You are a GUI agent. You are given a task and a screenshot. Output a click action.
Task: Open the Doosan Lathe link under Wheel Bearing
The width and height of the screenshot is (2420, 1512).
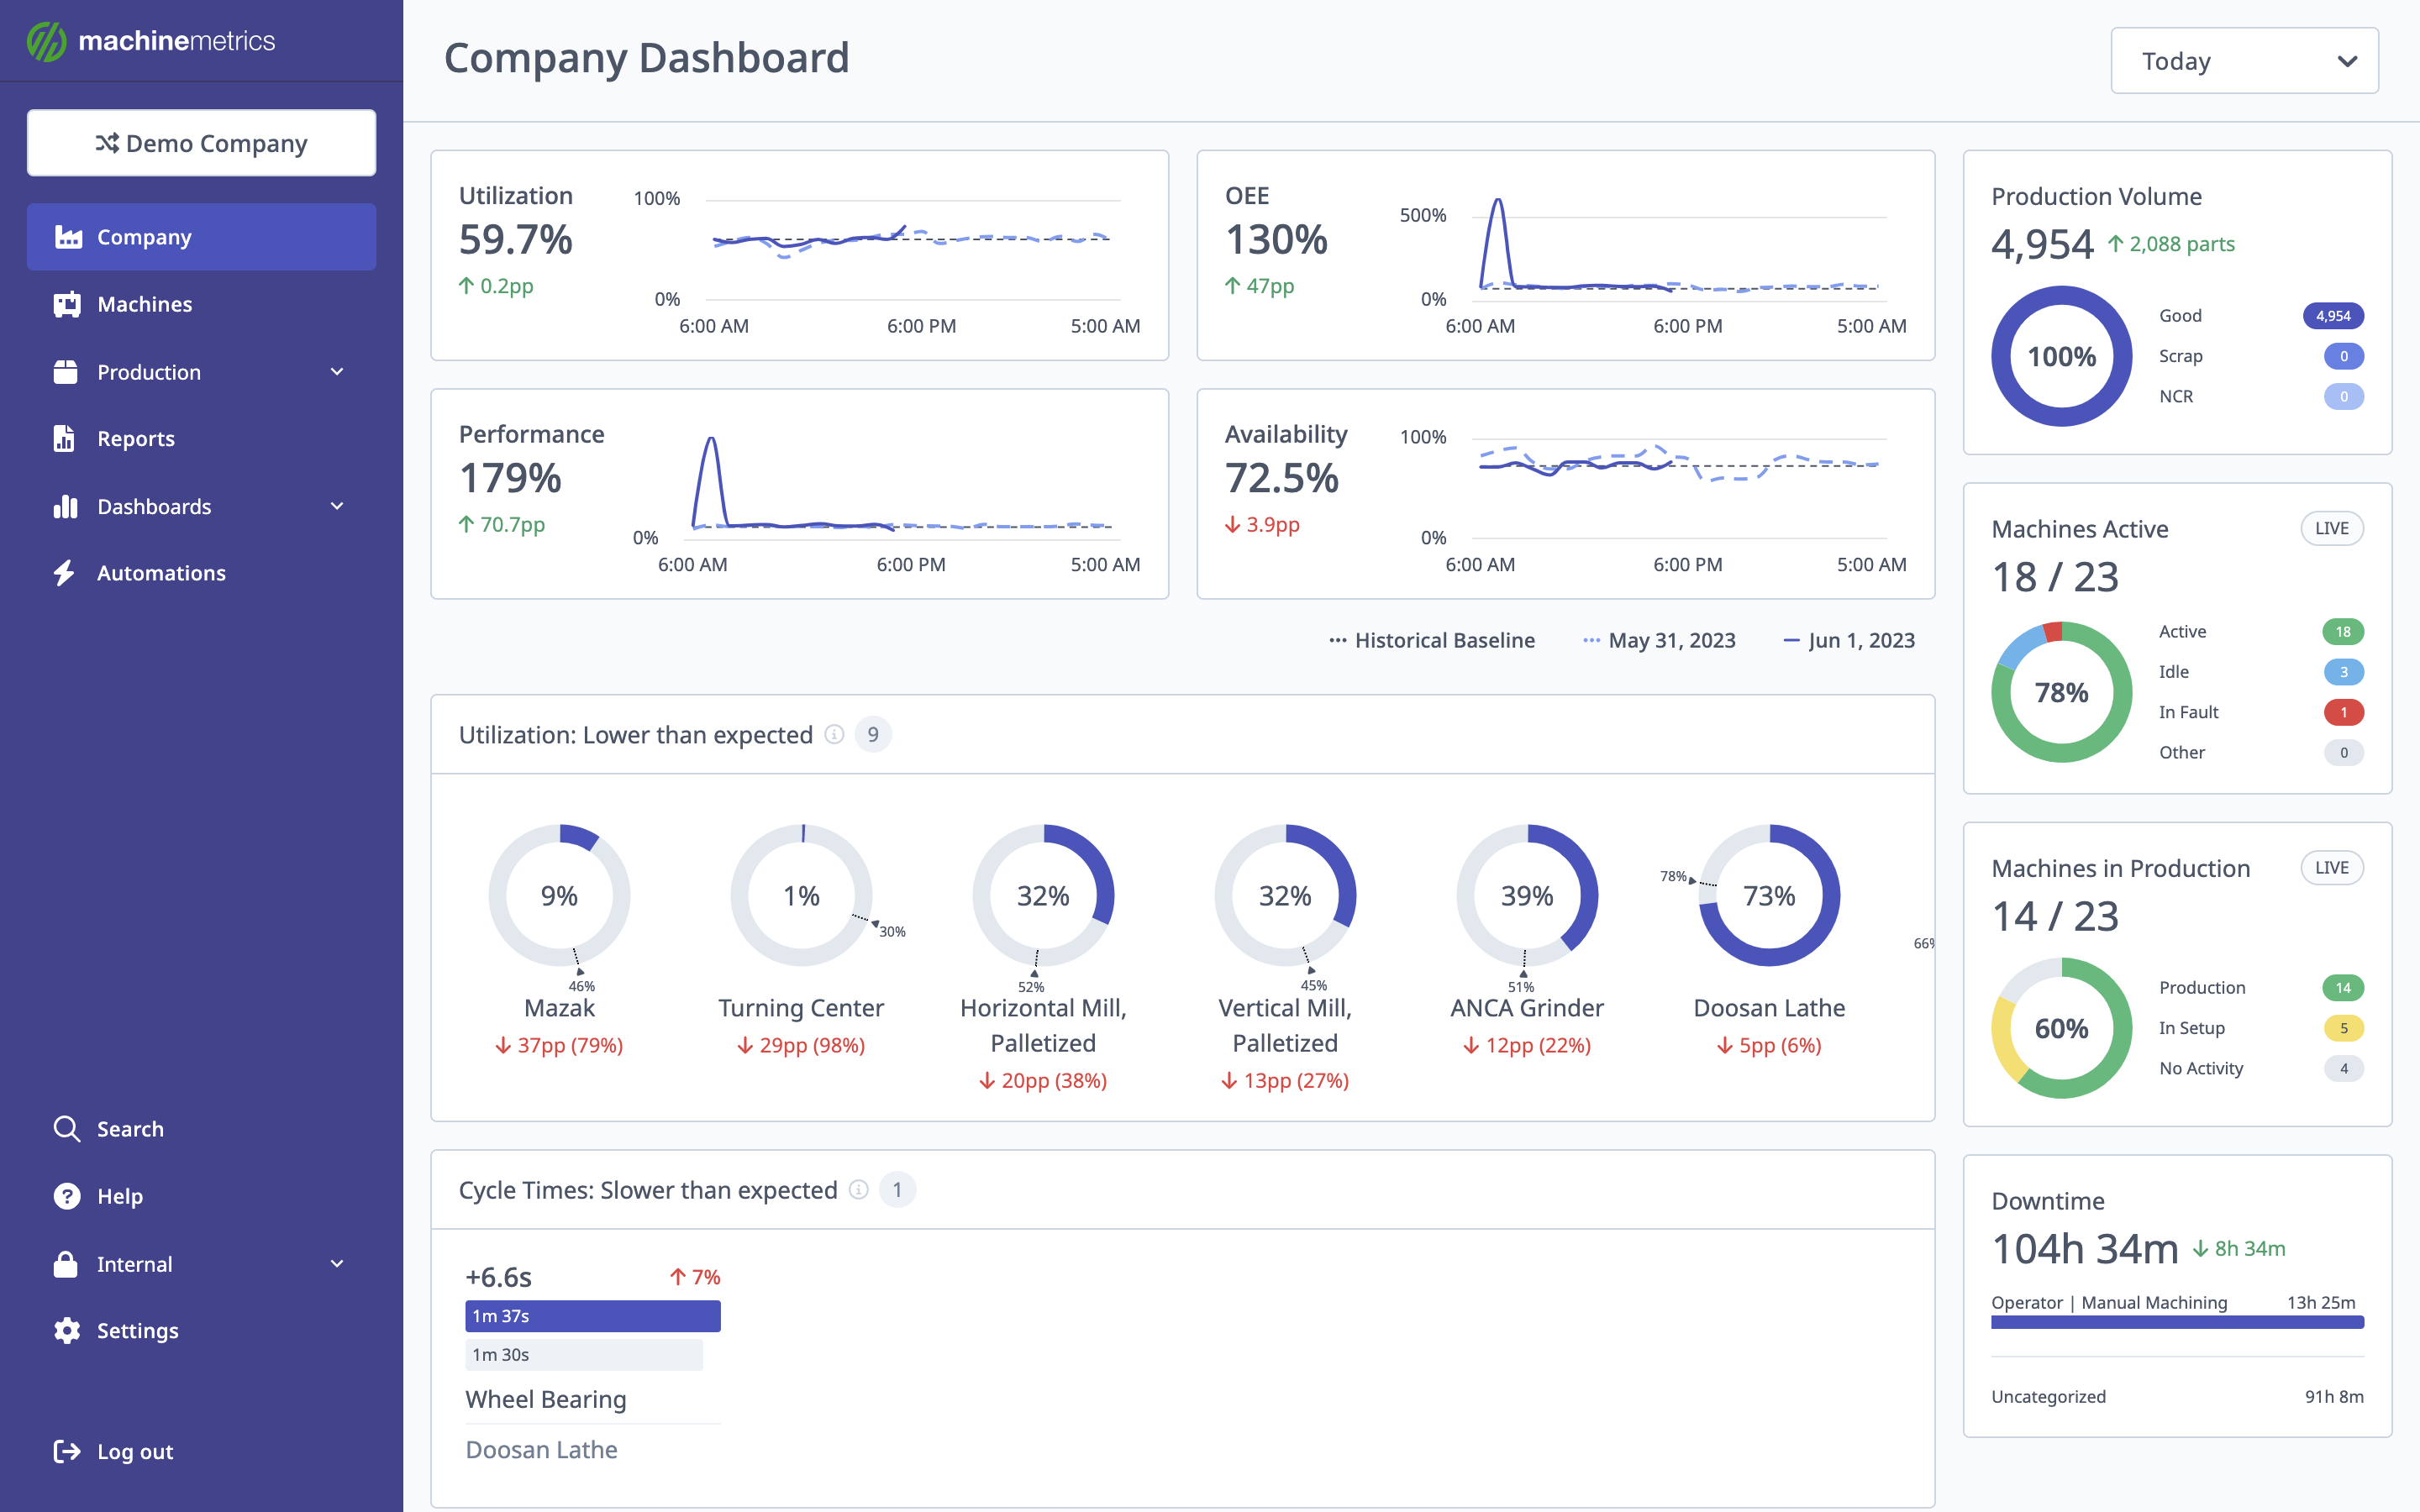point(541,1448)
